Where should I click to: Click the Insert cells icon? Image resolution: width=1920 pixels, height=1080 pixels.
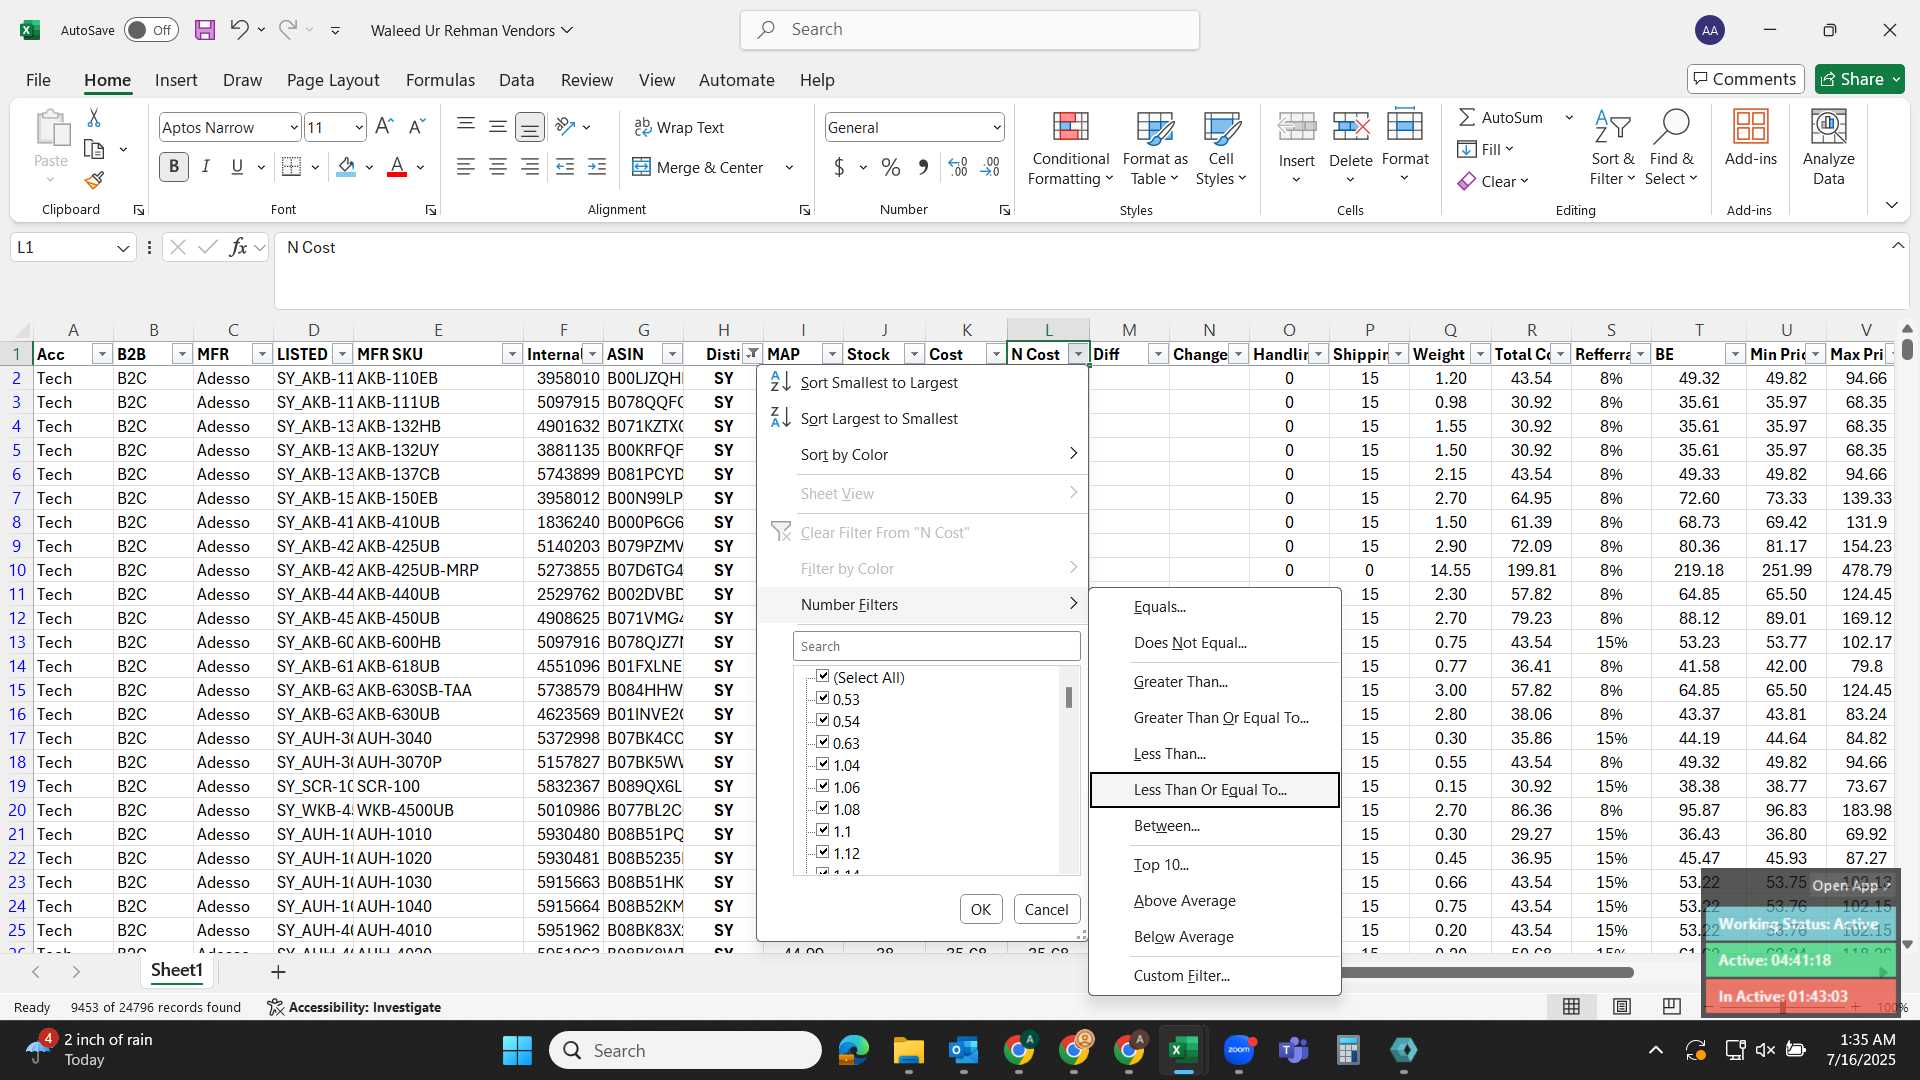click(1297, 127)
